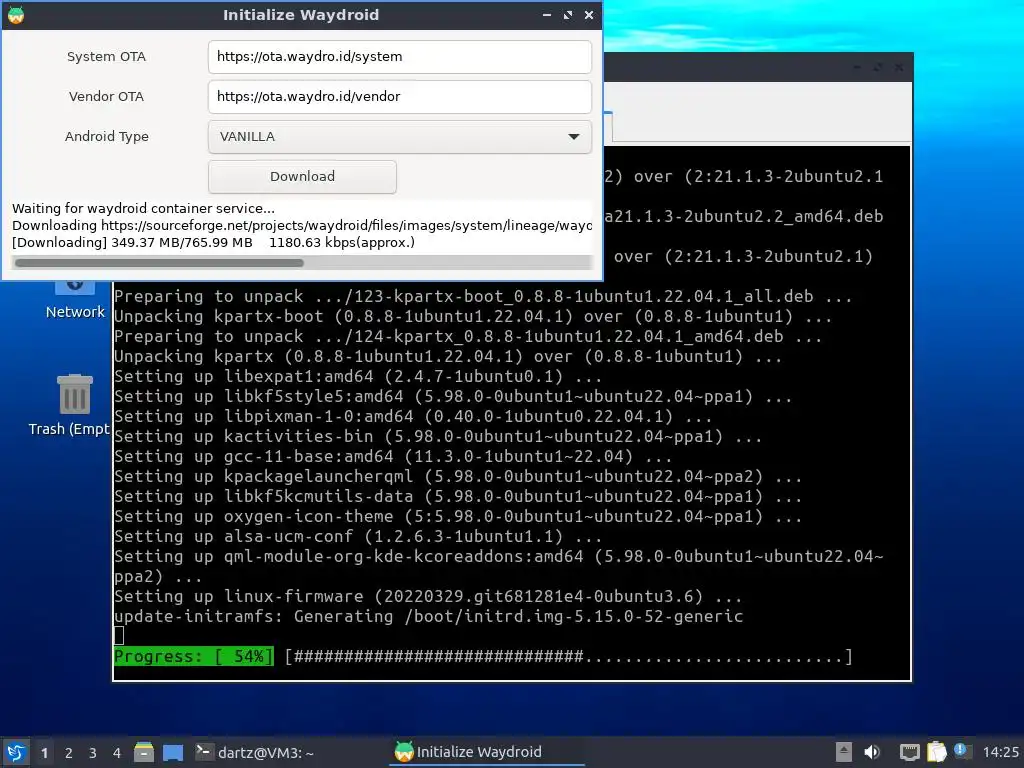
Task: Click the Progress 54% indicator in the terminal
Action: (x=193, y=656)
